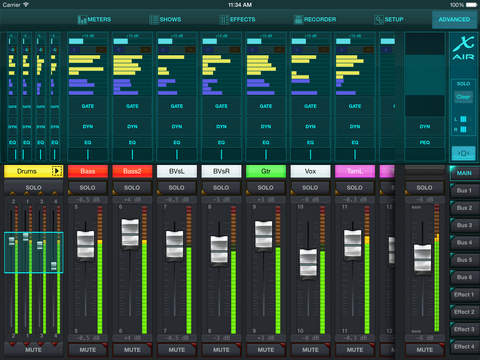Viewport: 480px width, 360px height.
Task: Open GATE for the Gtr channel
Action: click(x=266, y=106)
